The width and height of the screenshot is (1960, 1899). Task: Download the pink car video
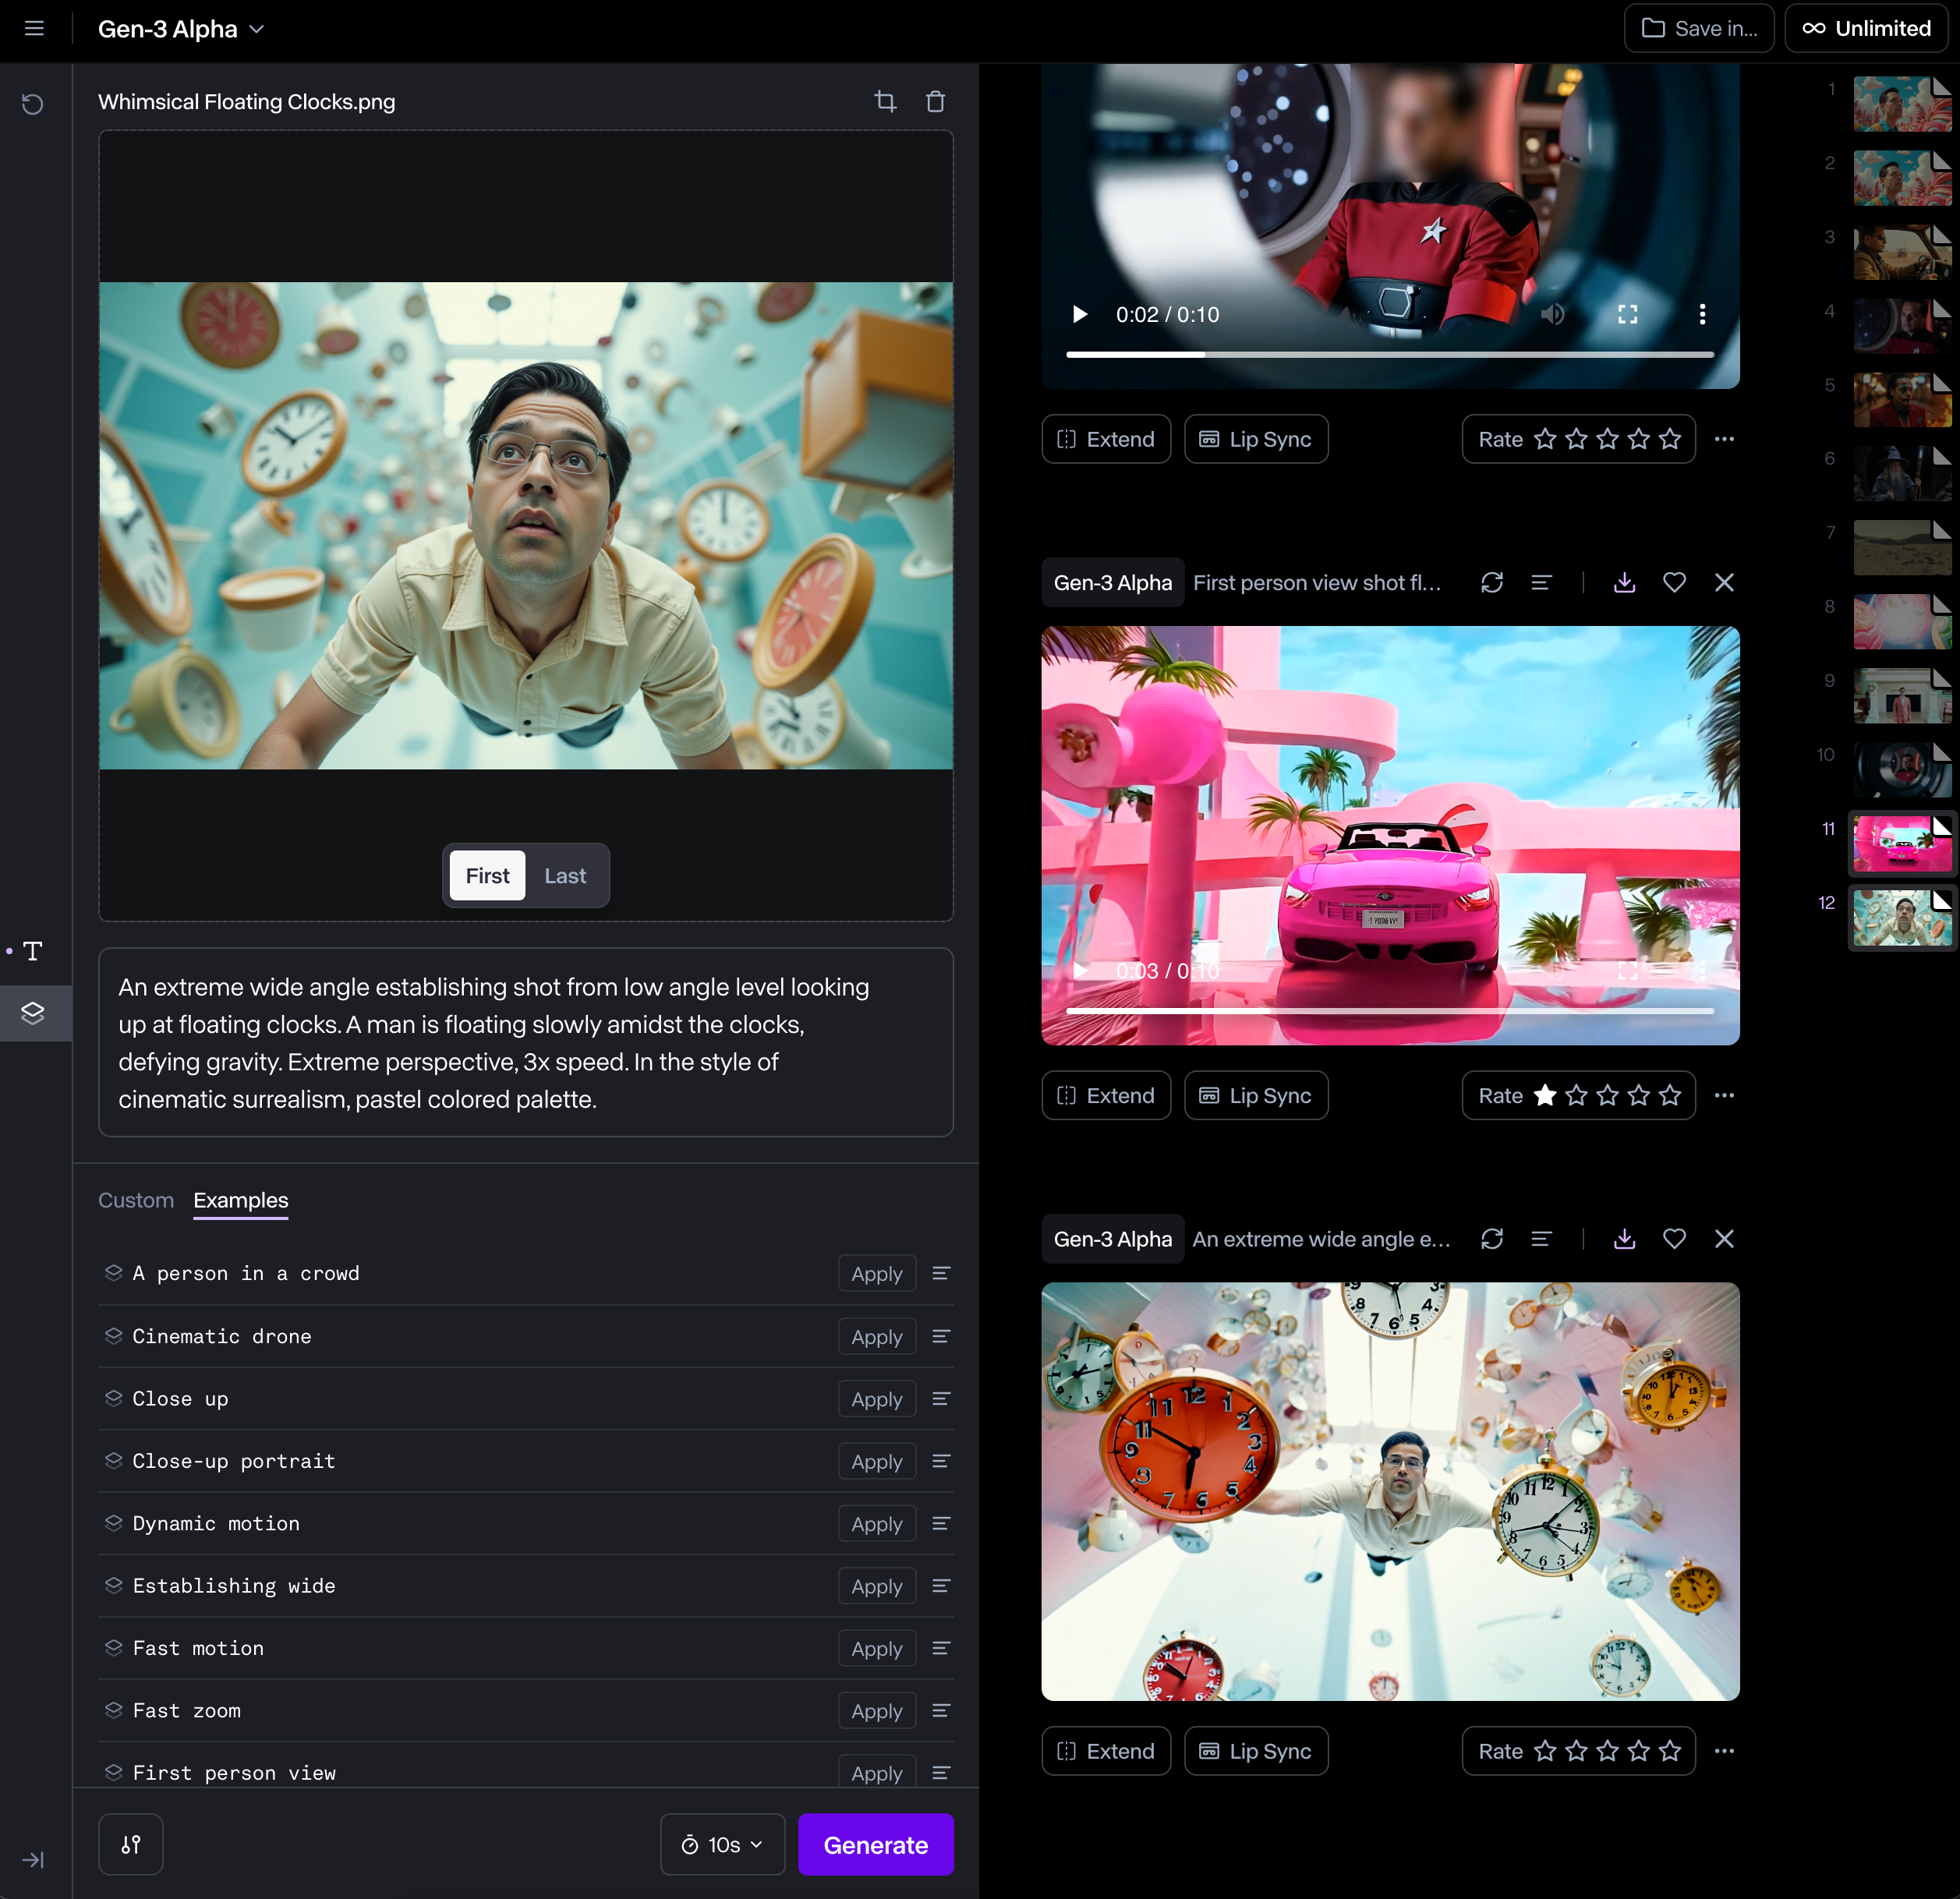(x=1624, y=582)
